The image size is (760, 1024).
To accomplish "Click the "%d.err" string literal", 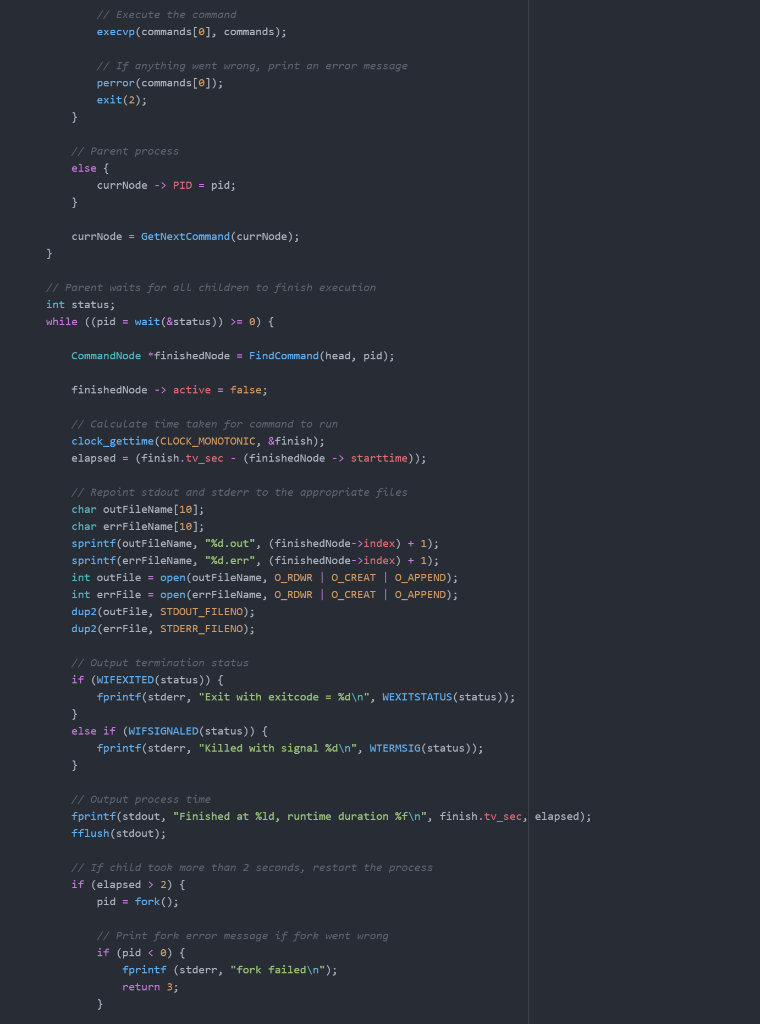I will point(230,560).
